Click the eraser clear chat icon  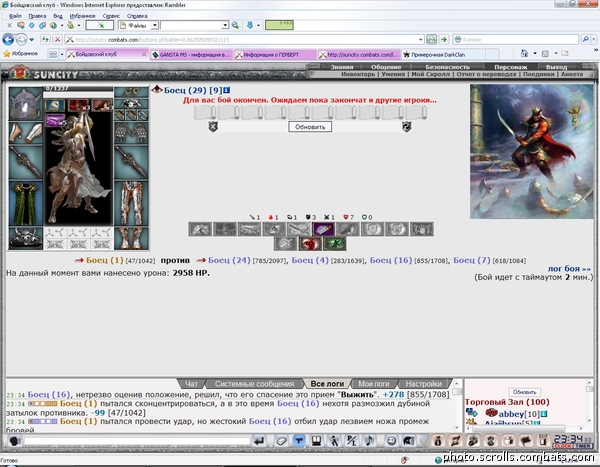pyautogui.click(x=281, y=441)
